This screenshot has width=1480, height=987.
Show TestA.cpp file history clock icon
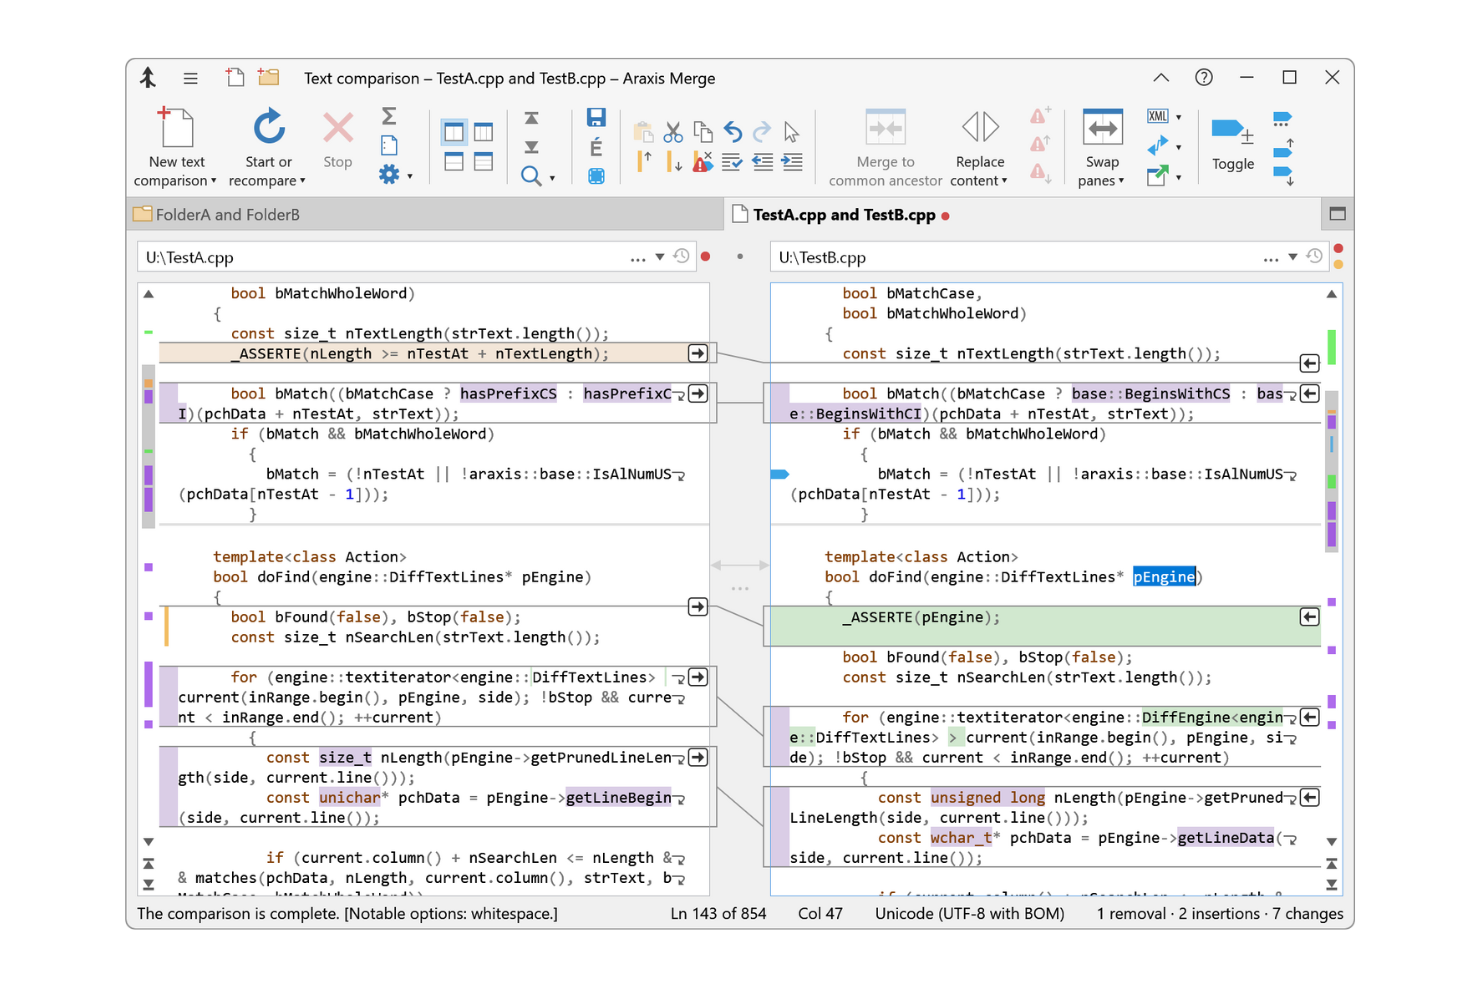click(x=682, y=256)
